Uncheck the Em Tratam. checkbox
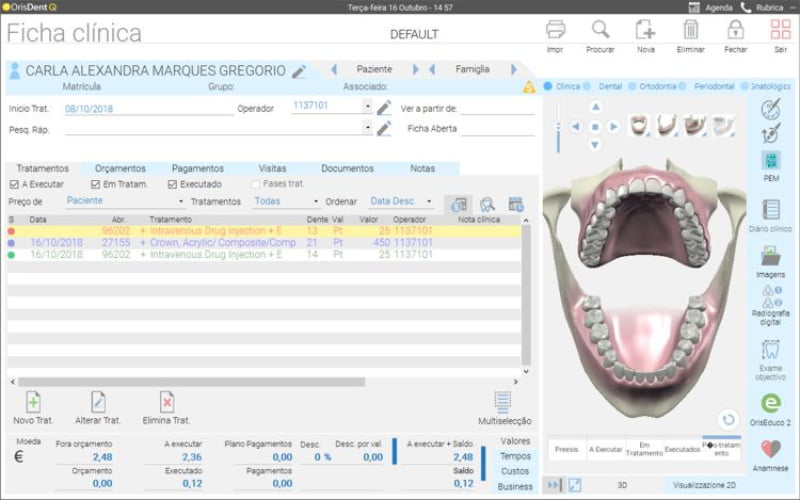This screenshot has width=800, height=500. 96,184
